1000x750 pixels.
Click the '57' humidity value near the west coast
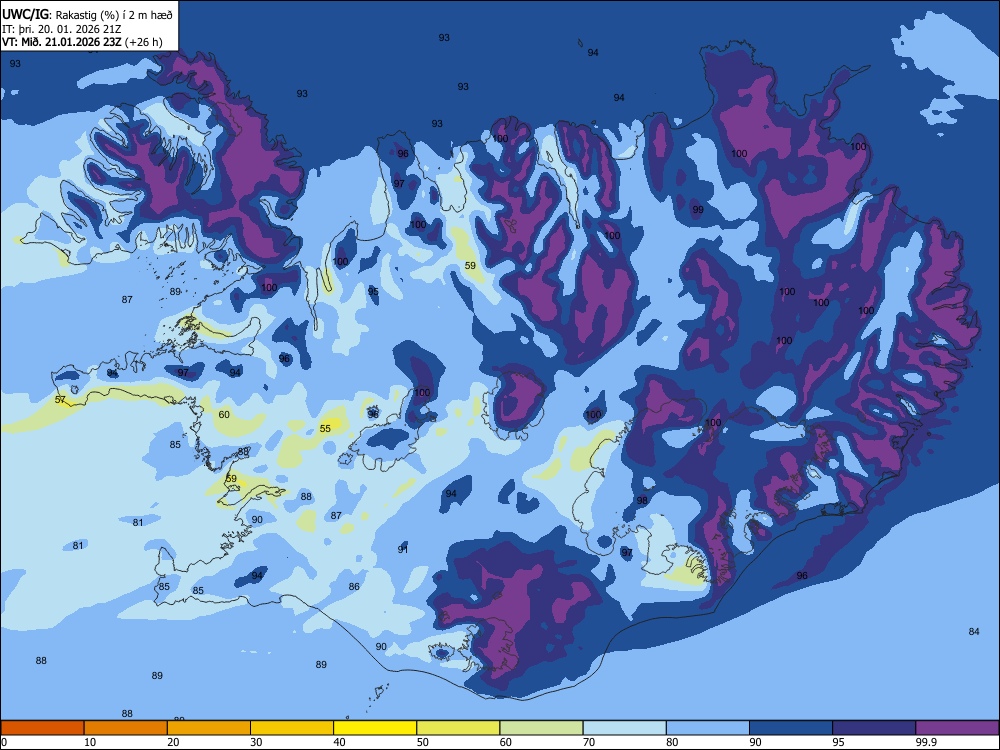pyautogui.click(x=60, y=400)
